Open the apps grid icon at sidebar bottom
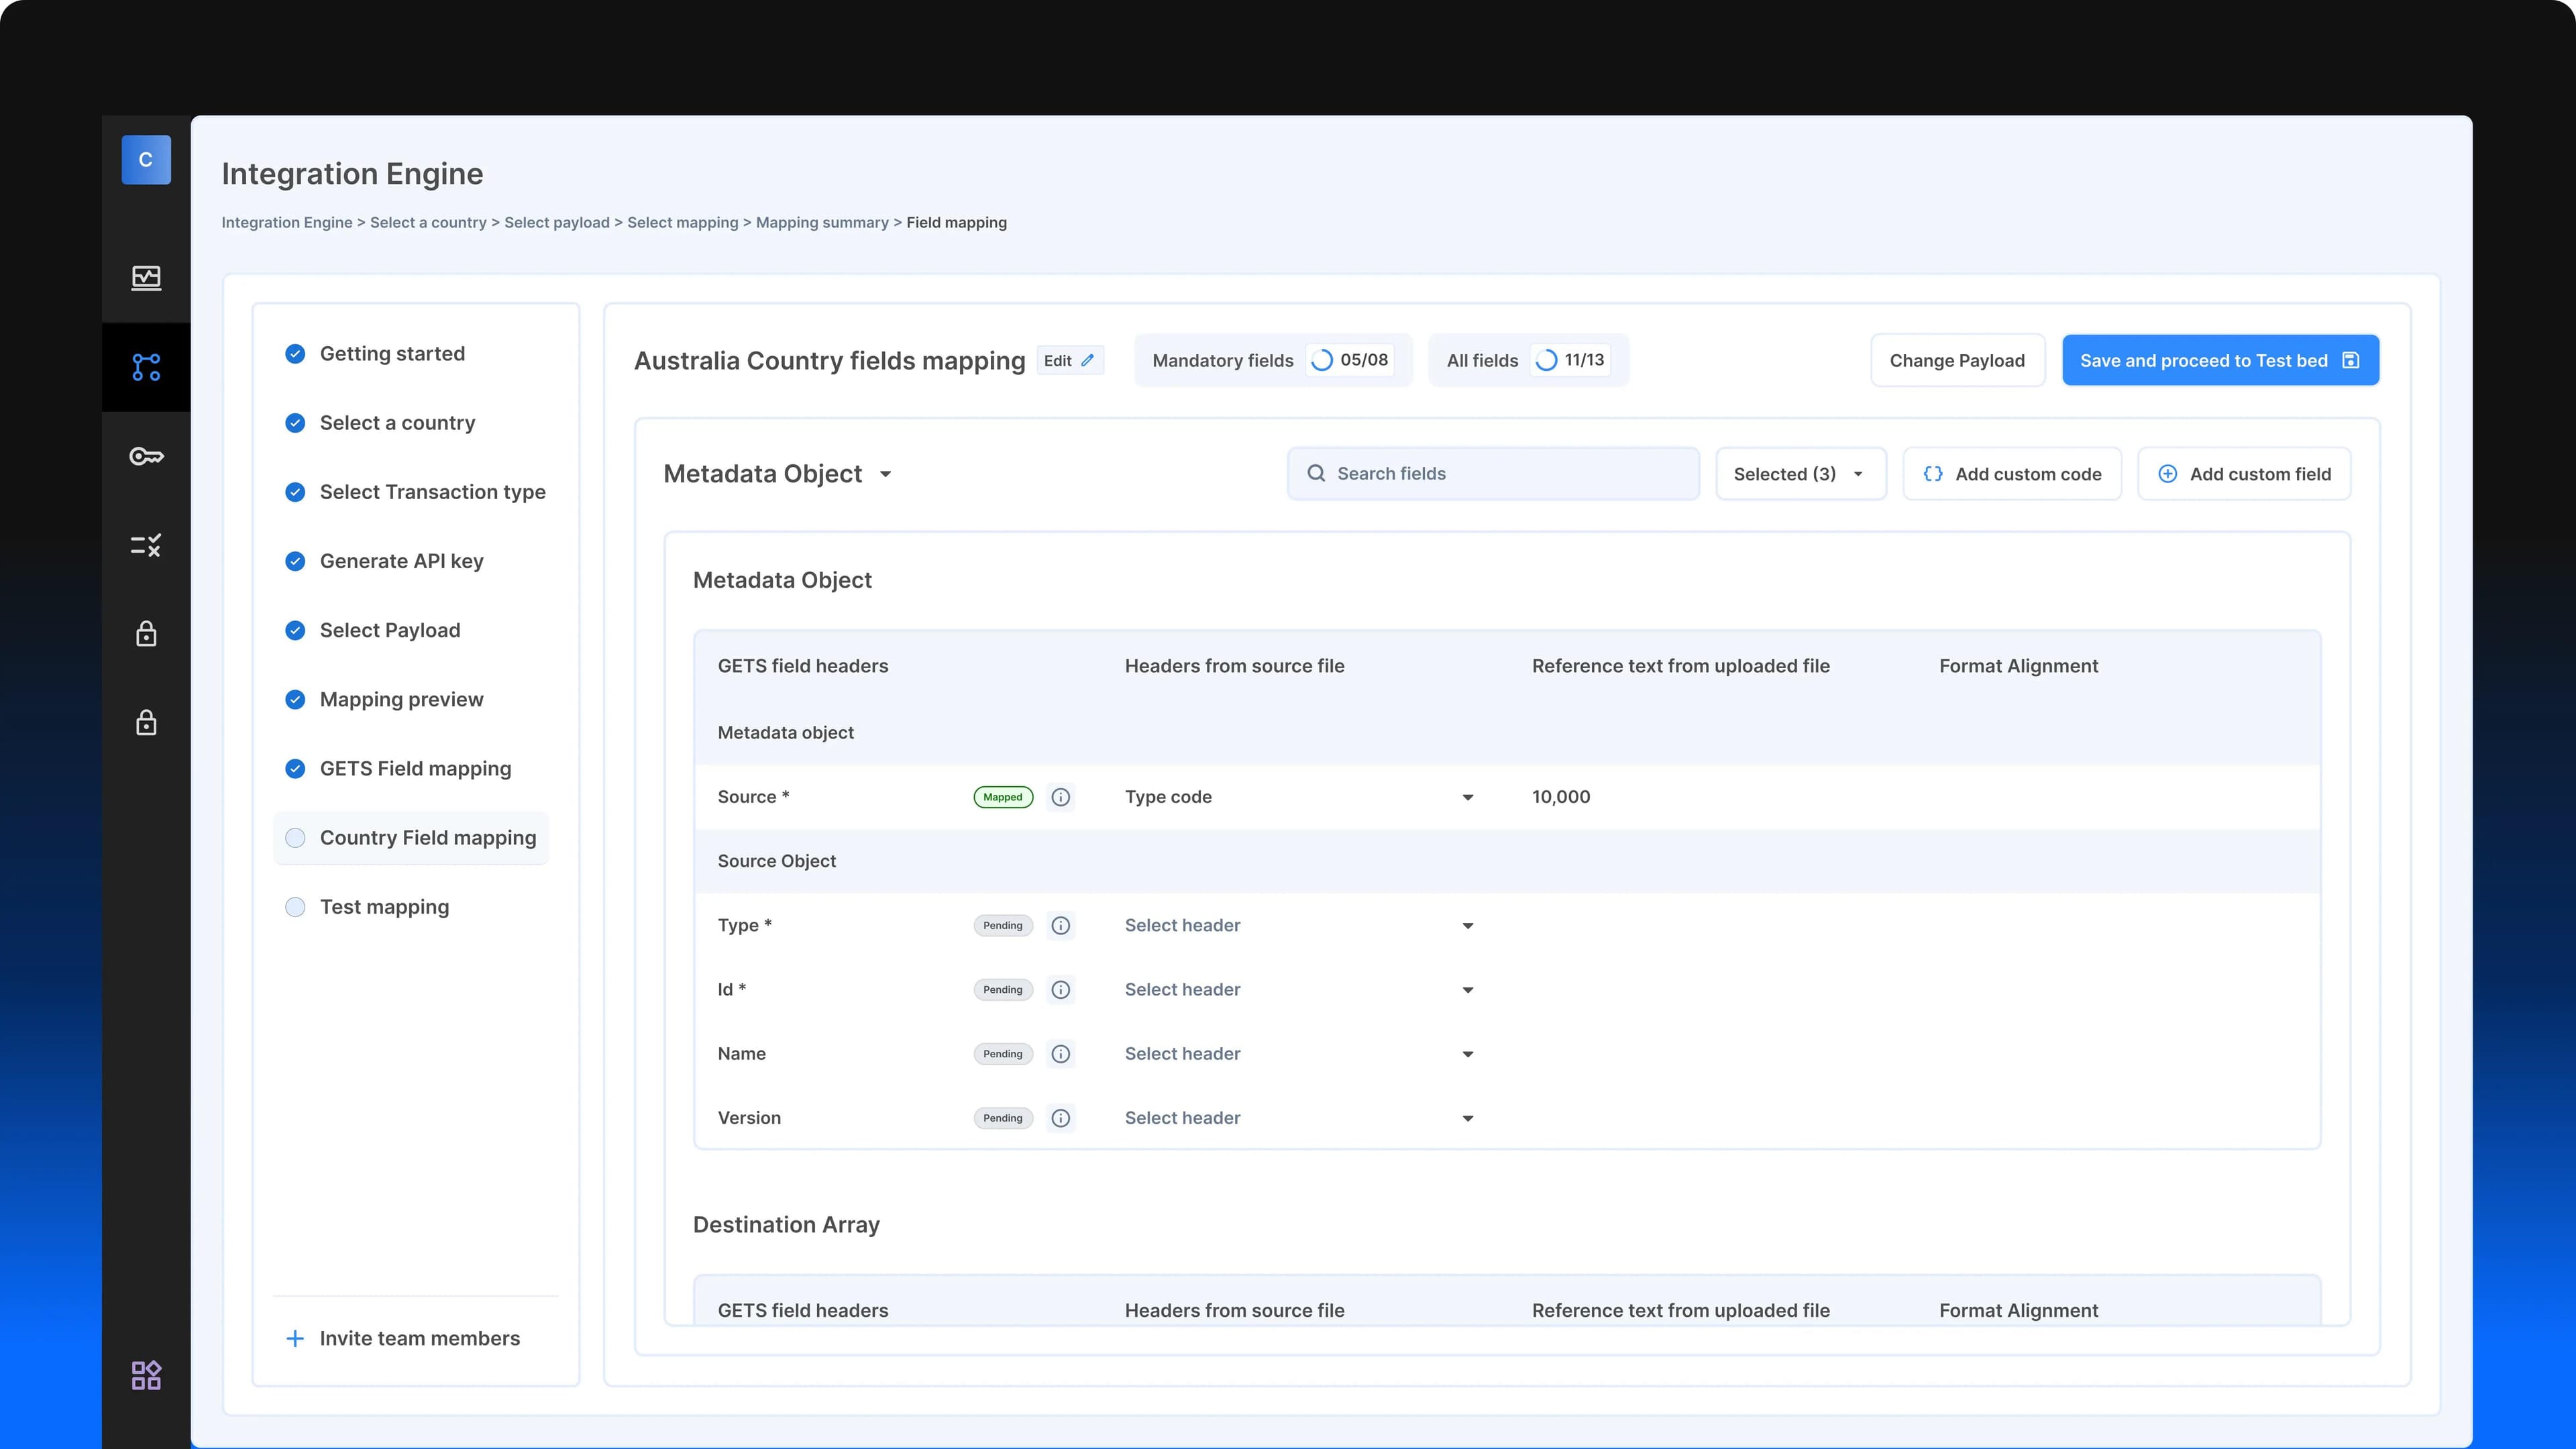Screen dimensions: 2576x1449 pyautogui.click(x=146, y=1375)
